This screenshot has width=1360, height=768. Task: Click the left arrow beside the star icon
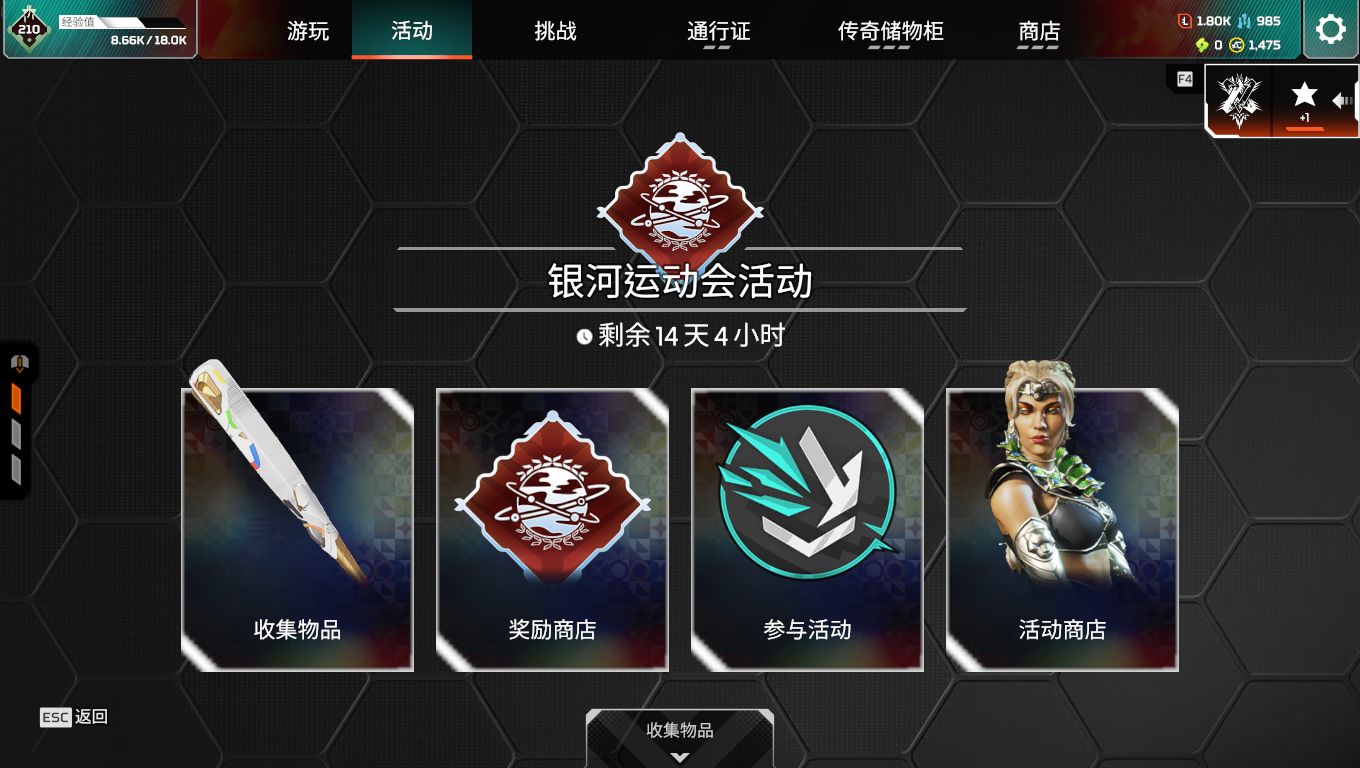[1343, 101]
